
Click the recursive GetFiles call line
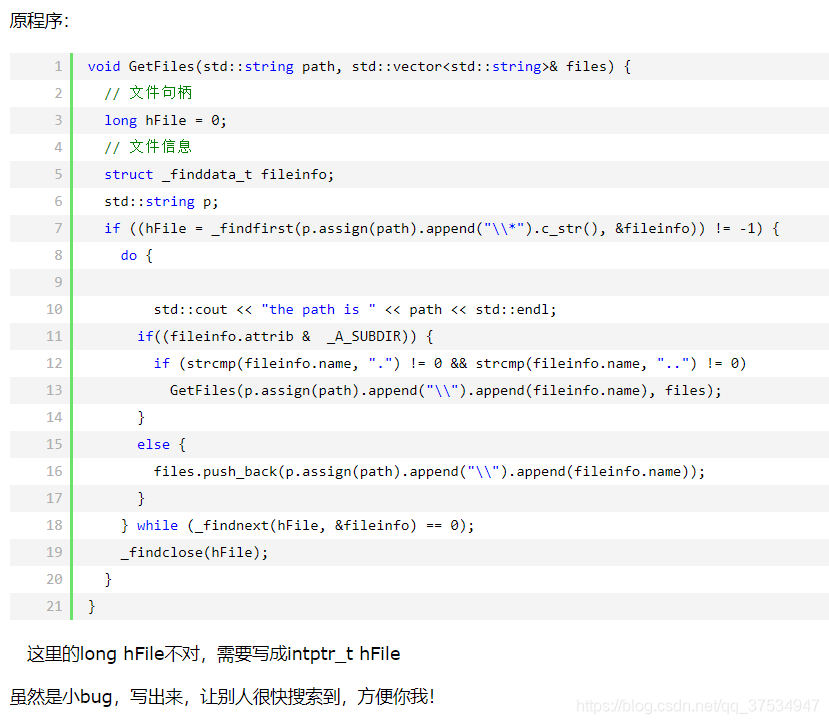click(x=446, y=390)
